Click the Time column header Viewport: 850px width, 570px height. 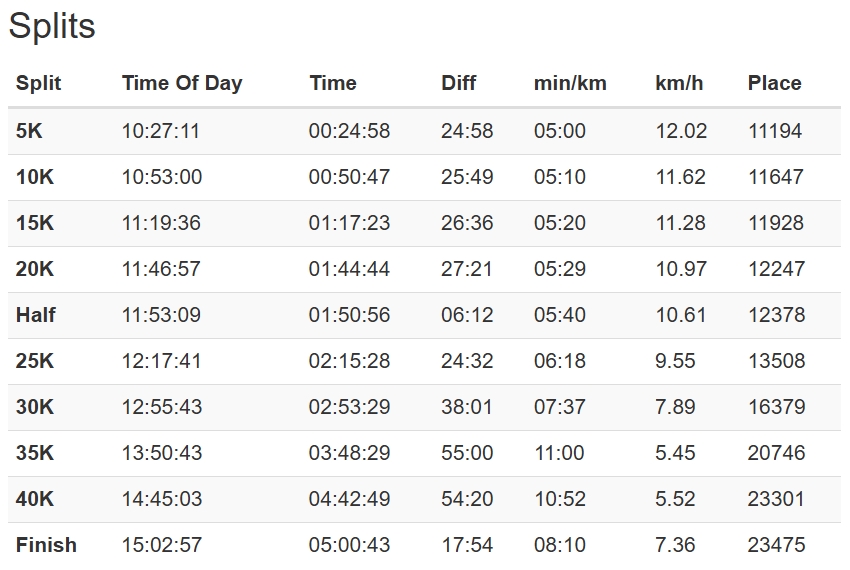tap(333, 83)
